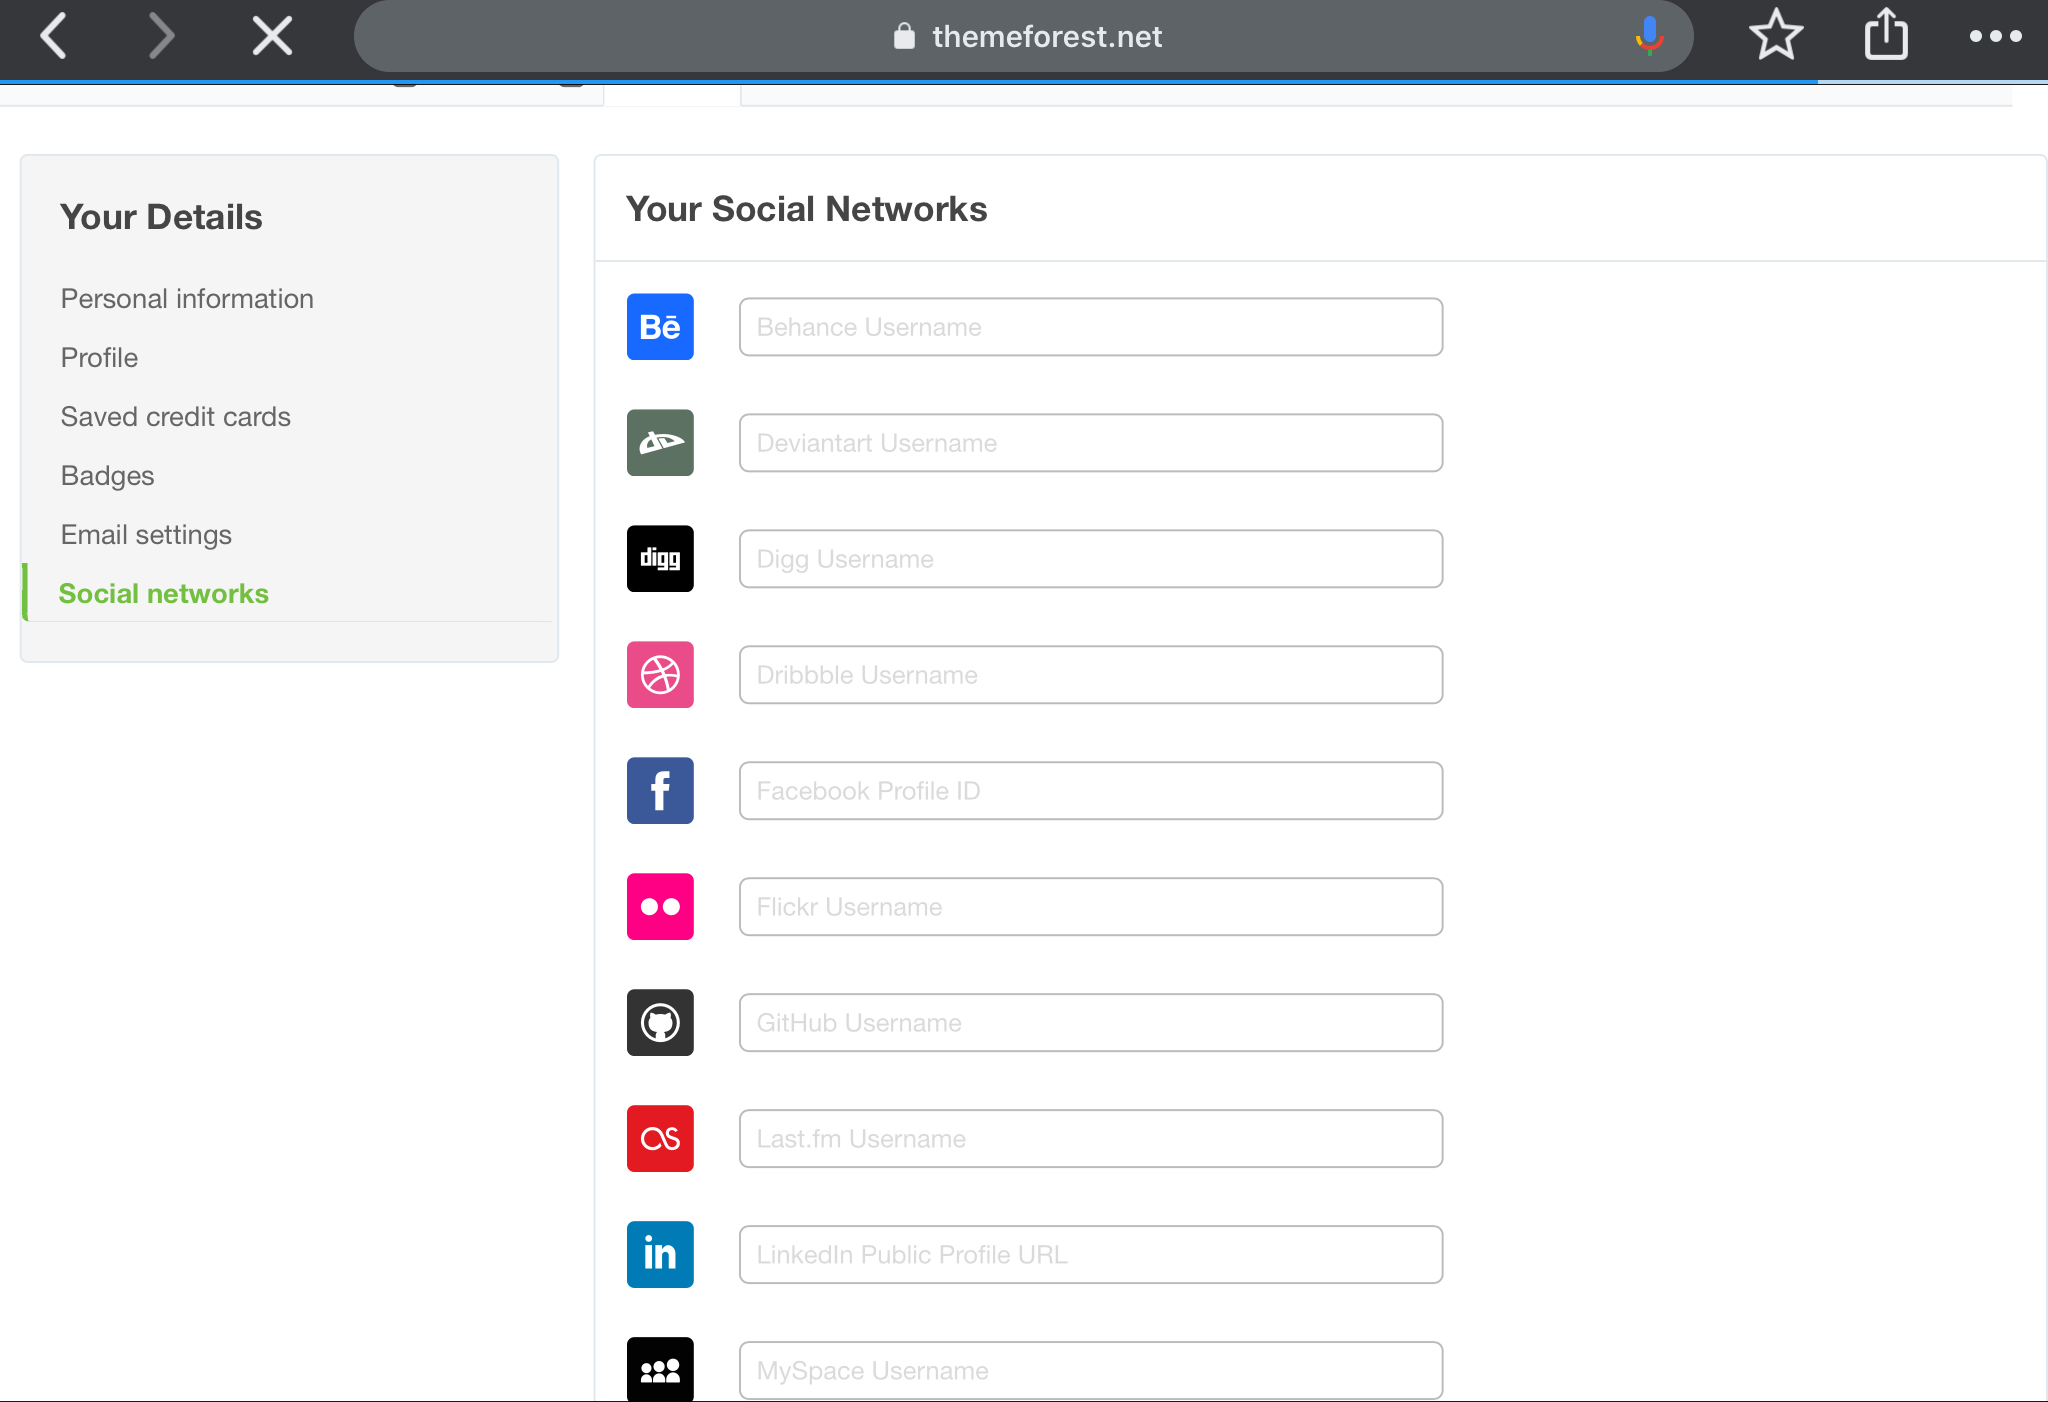The width and height of the screenshot is (2048, 1402).
Task: Select Social networks in sidebar
Action: click(x=164, y=594)
